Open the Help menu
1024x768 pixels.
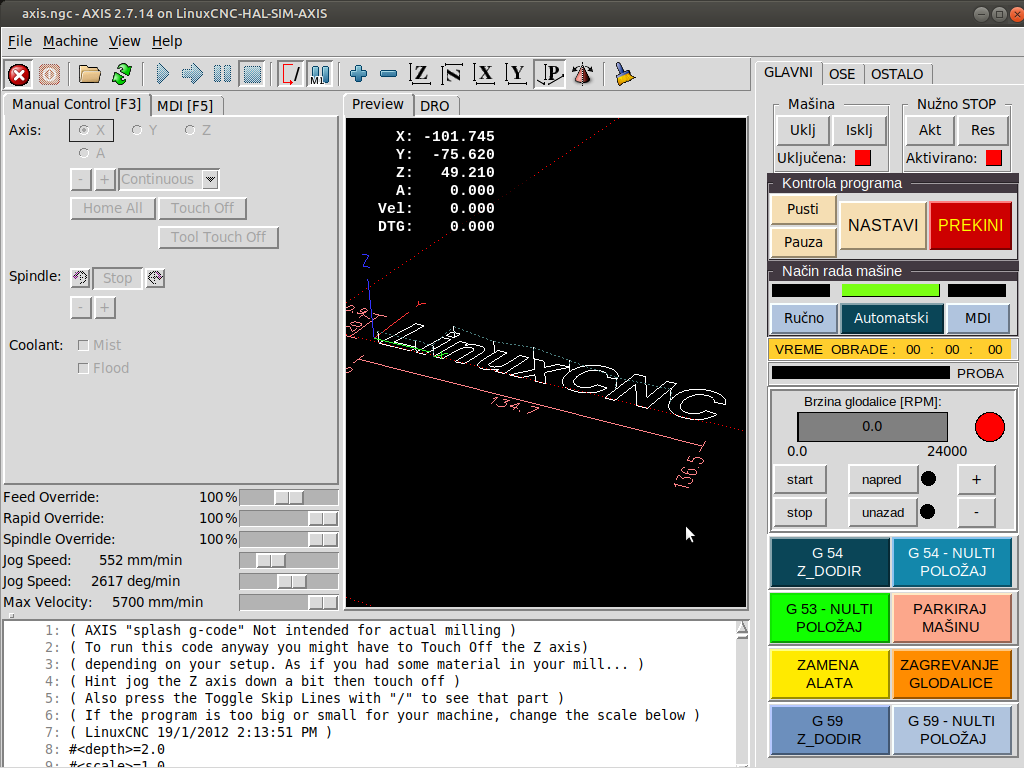pyautogui.click(x=167, y=41)
